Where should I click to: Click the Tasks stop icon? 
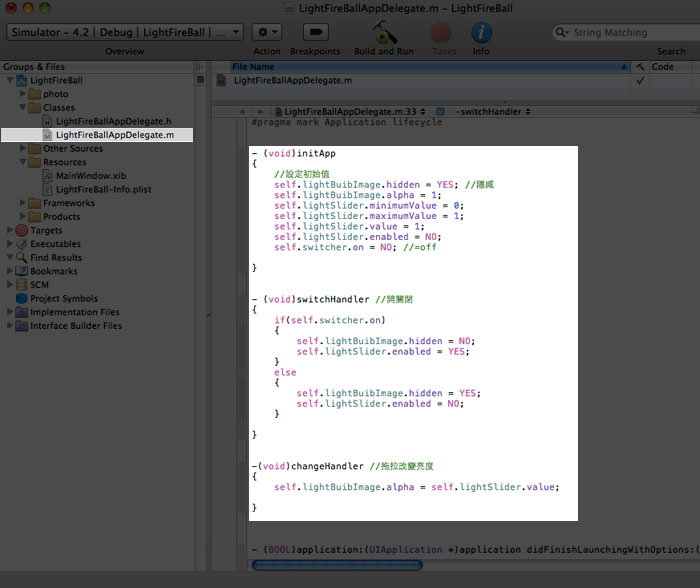pos(441,32)
